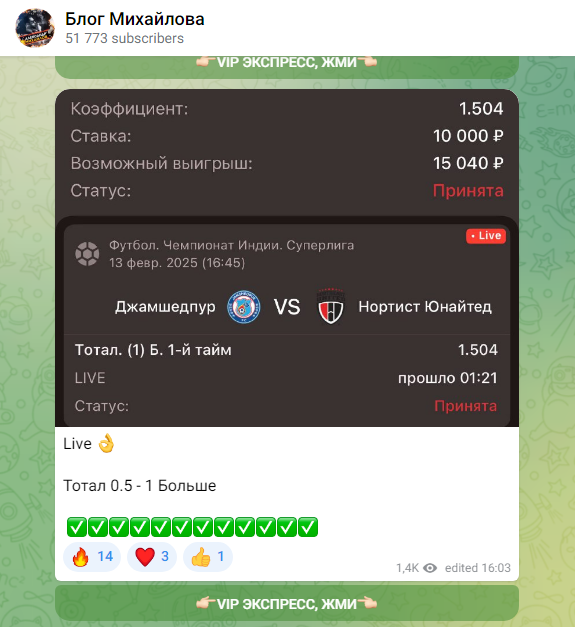This screenshot has width=575, height=627.
Task: Click the red Live badge
Action: (486, 236)
